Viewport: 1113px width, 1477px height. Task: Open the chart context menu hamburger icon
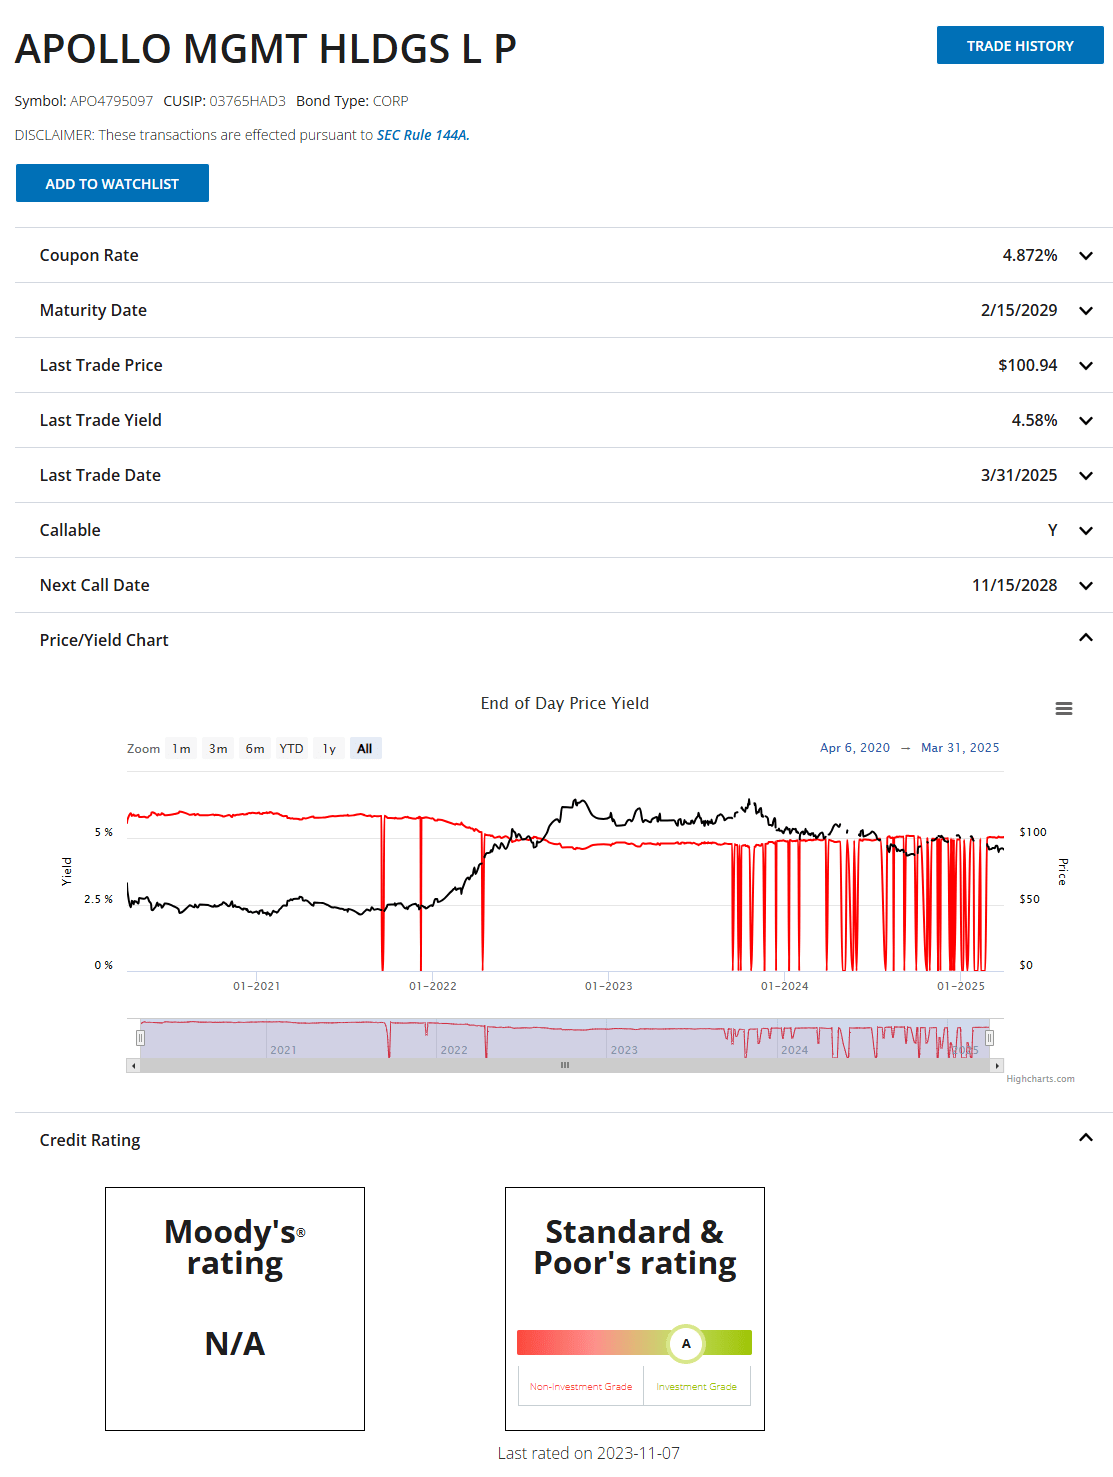1063,708
